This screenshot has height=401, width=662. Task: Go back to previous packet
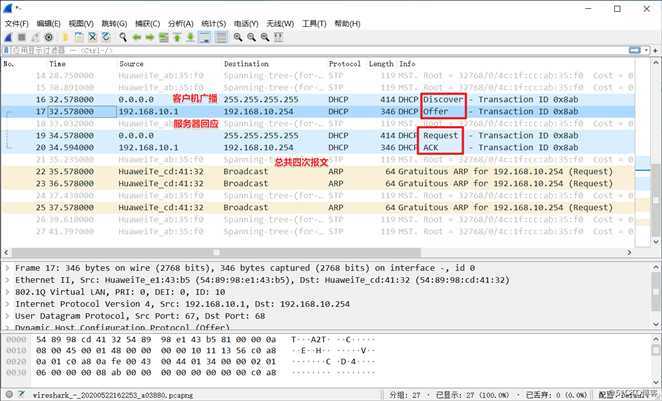136,38
